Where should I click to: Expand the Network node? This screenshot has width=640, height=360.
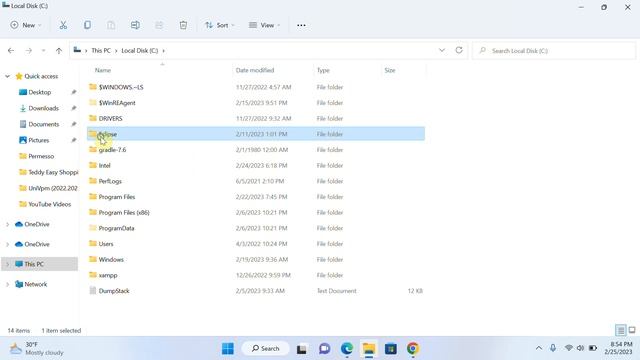(x=7, y=284)
